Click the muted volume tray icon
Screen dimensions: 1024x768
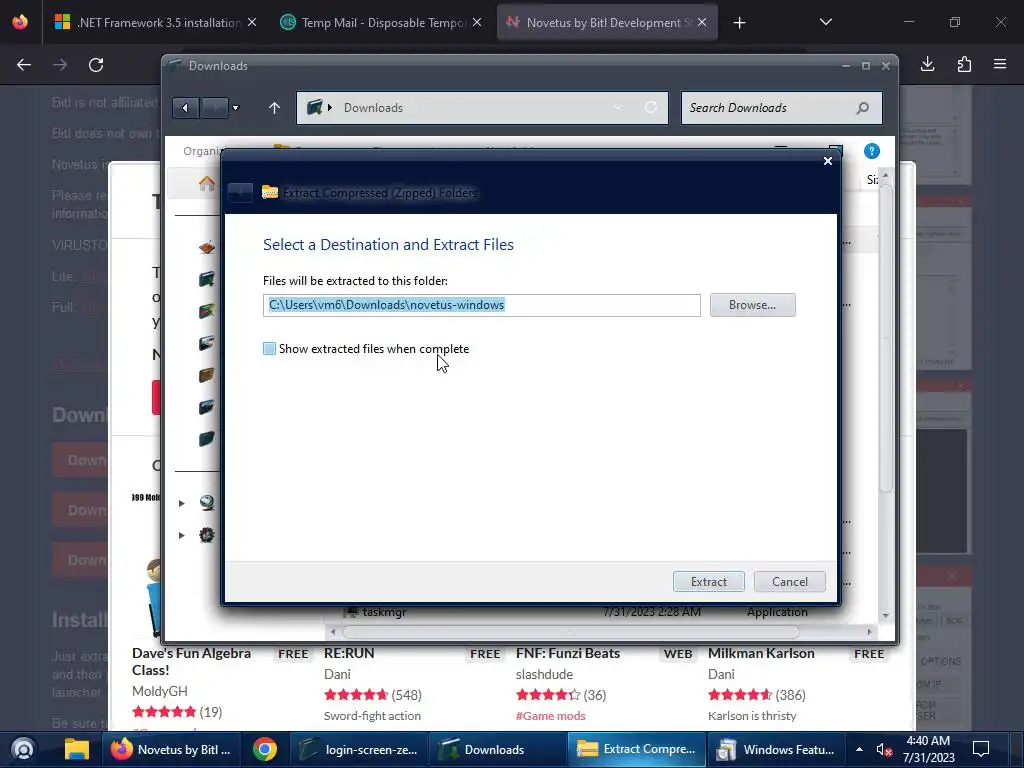click(884, 750)
